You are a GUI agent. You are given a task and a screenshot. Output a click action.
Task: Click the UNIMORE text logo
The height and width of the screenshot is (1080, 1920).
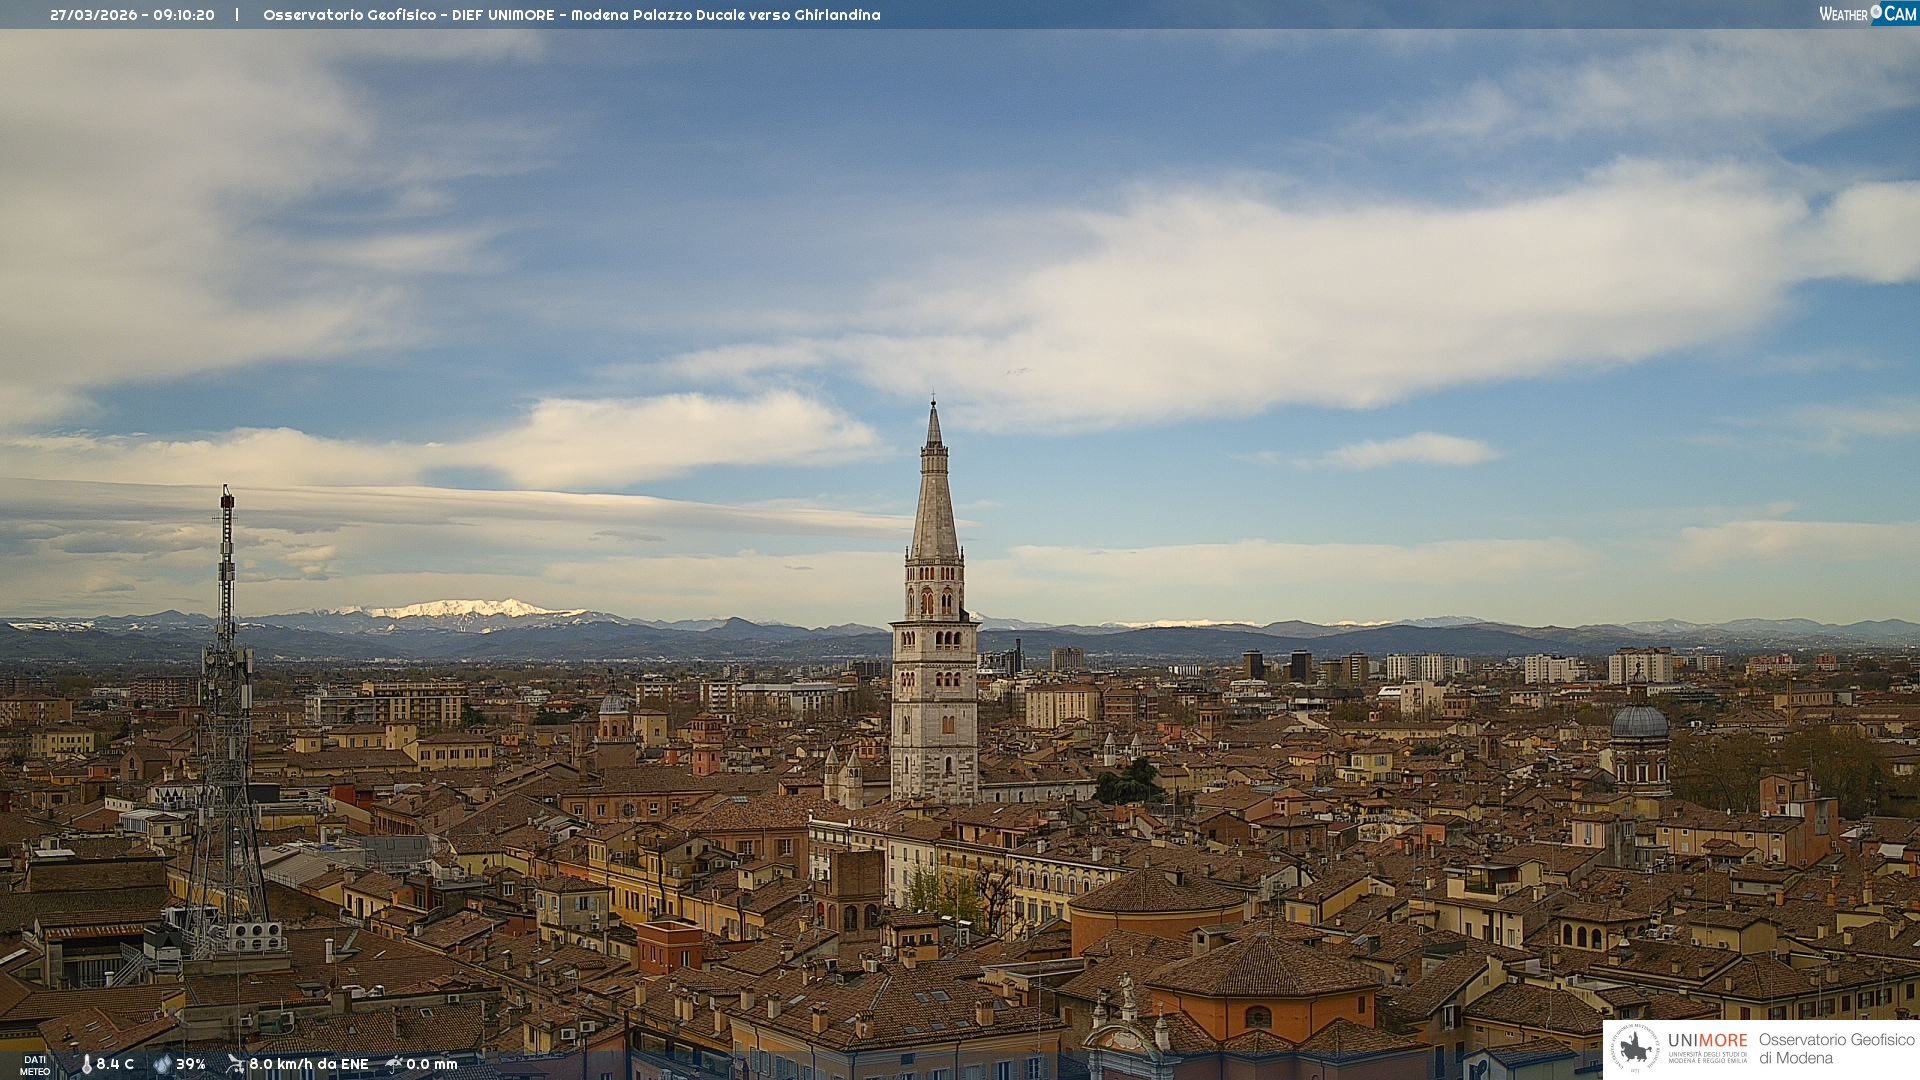1707,1040
